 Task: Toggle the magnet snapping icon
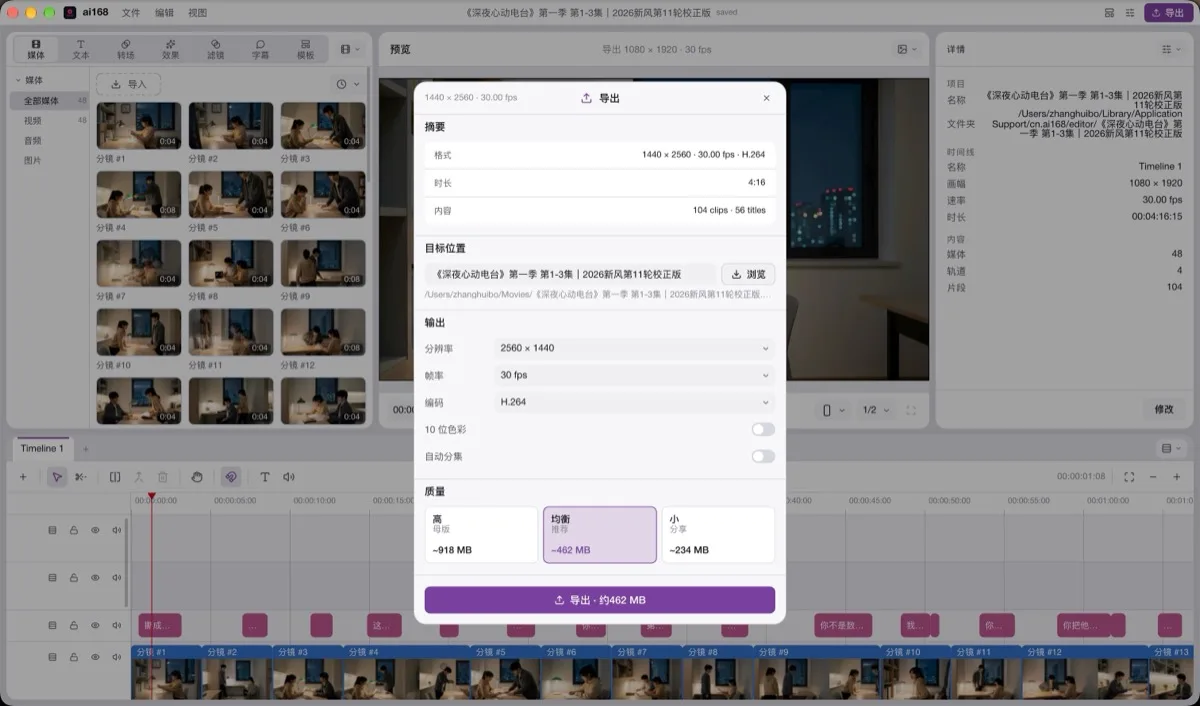point(231,477)
